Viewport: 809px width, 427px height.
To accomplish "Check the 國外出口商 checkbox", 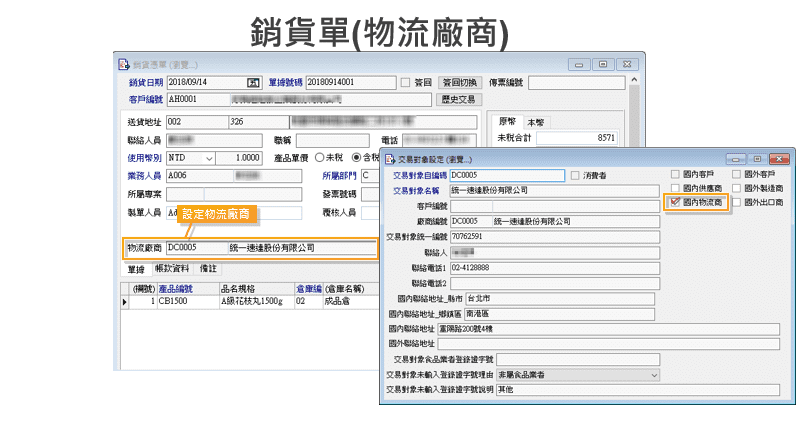I will click(736, 202).
